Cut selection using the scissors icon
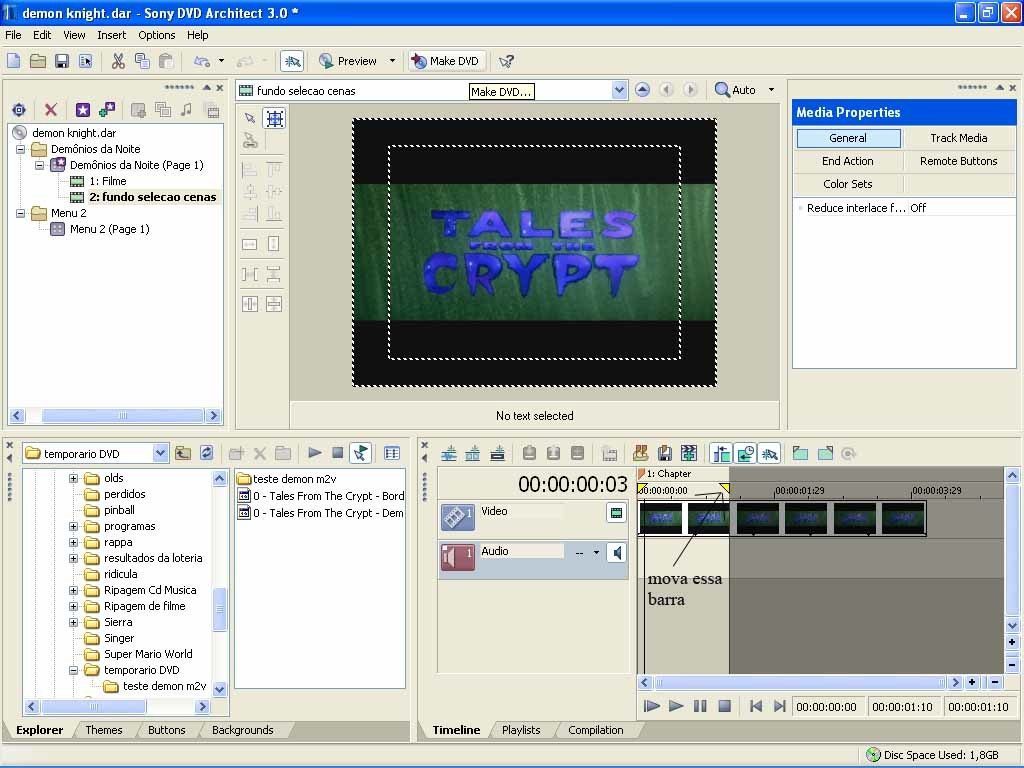 click(118, 61)
